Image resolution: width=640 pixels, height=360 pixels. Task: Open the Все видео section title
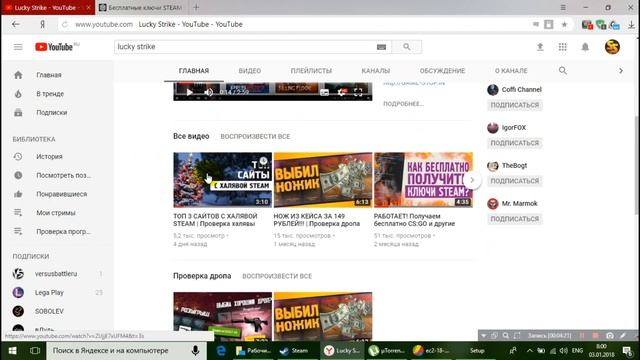(x=191, y=136)
